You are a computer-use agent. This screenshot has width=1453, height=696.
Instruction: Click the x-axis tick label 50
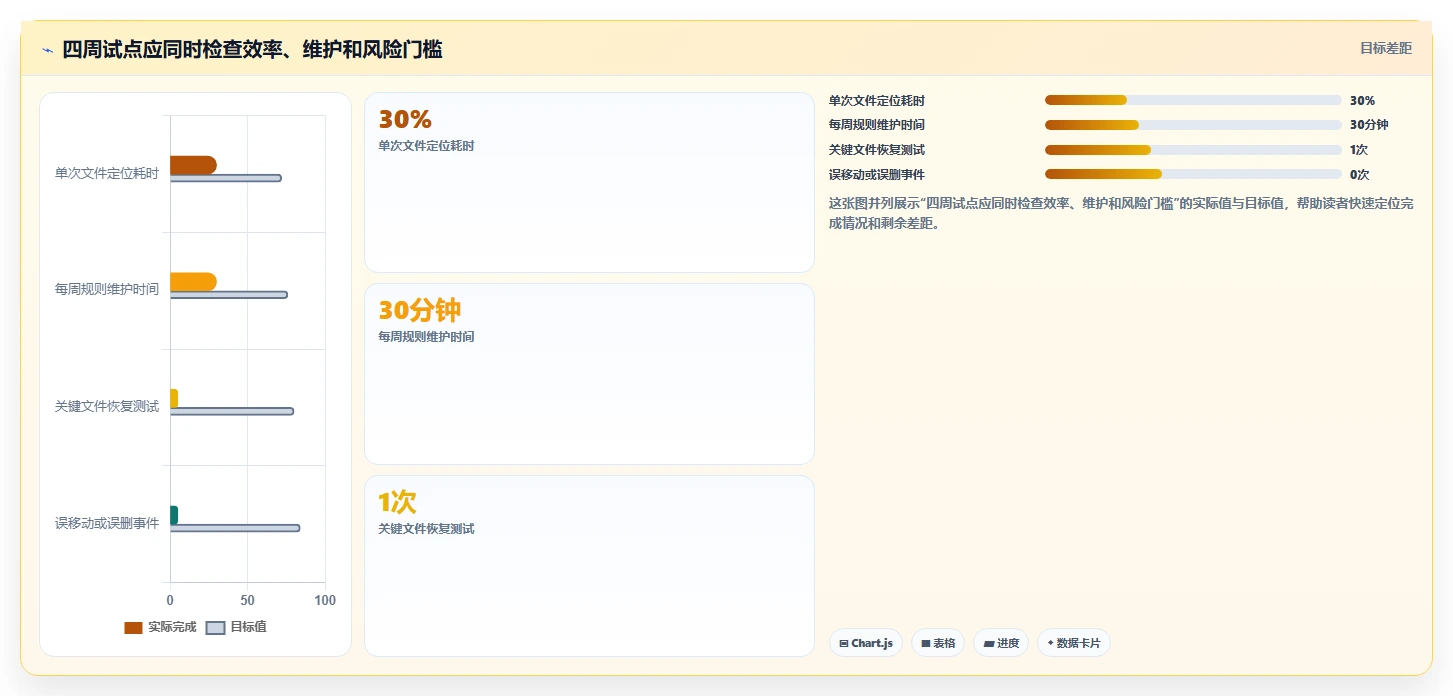[248, 601]
